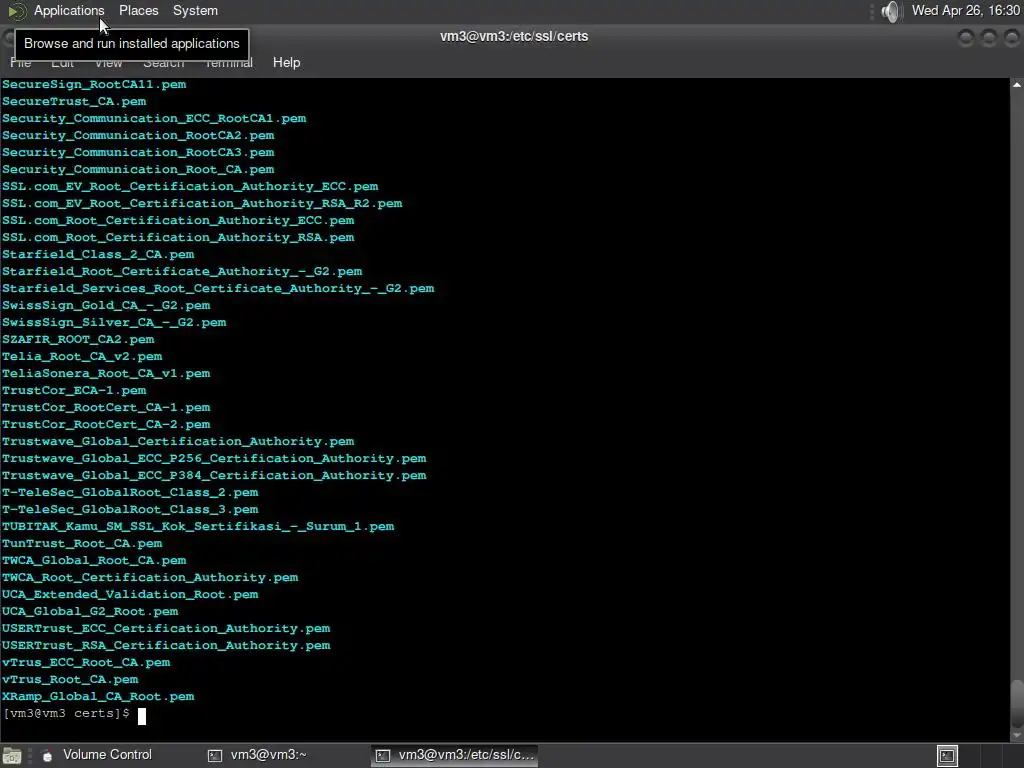Click SSL.com_Root_Certification_Authority_RSA.pem line
Viewport: 1024px width, 768px height.
[x=178, y=237]
